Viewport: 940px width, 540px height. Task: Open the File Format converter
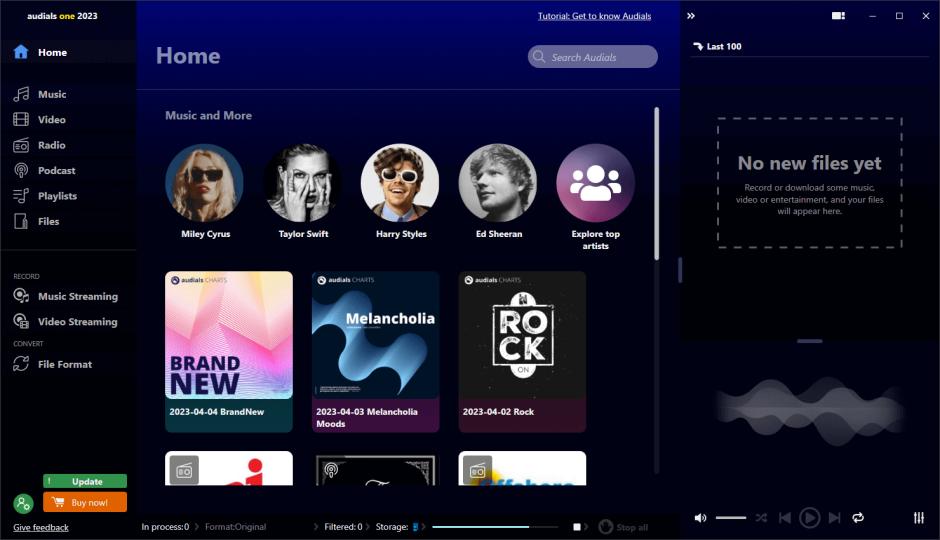53,364
